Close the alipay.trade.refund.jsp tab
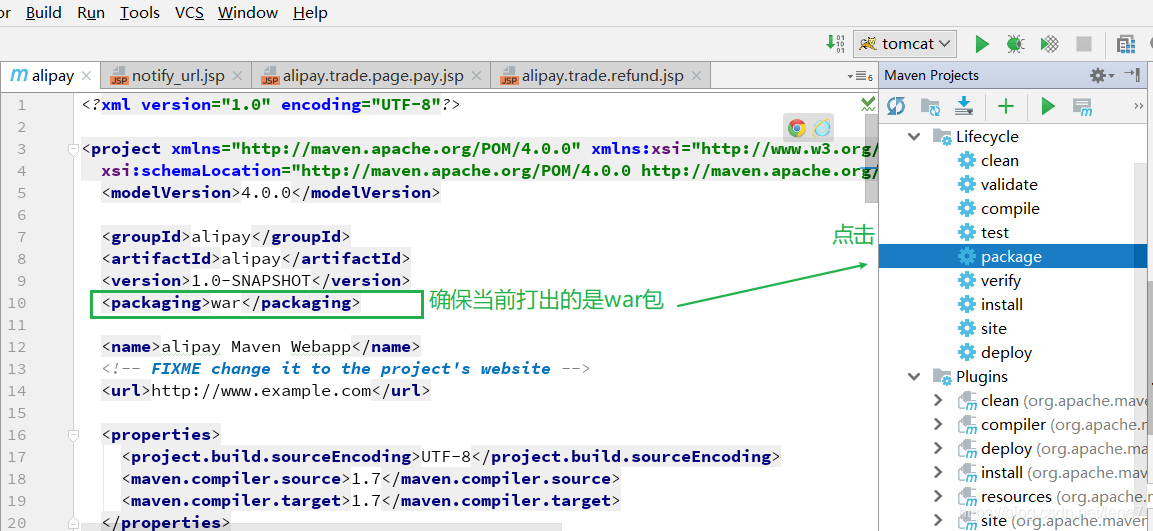 point(696,76)
